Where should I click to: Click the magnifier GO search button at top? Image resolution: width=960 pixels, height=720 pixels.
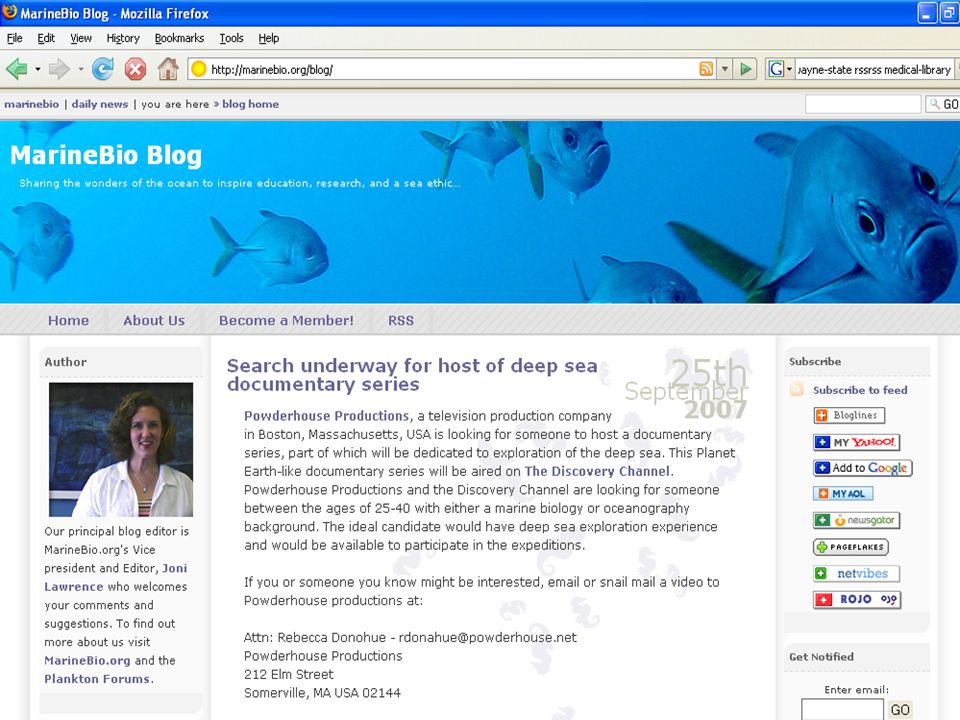[x=942, y=105]
